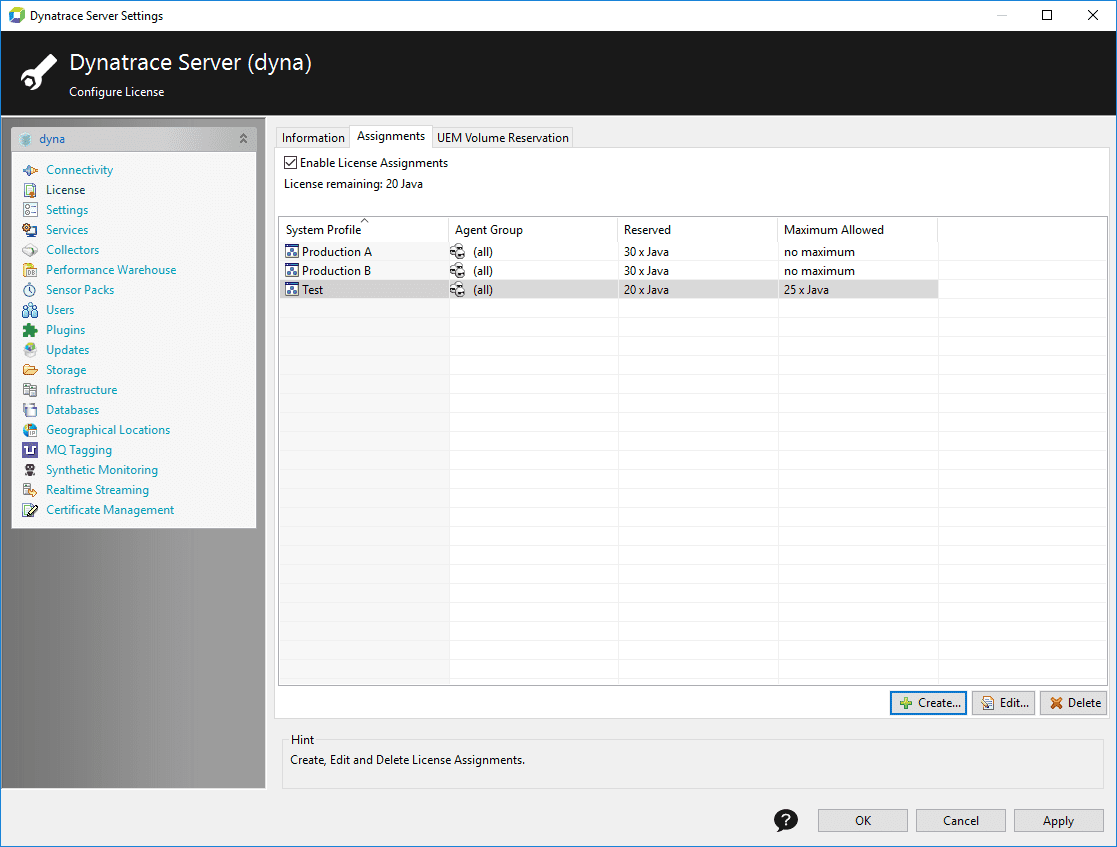Click the dyna server name in sidebar

(52, 139)
